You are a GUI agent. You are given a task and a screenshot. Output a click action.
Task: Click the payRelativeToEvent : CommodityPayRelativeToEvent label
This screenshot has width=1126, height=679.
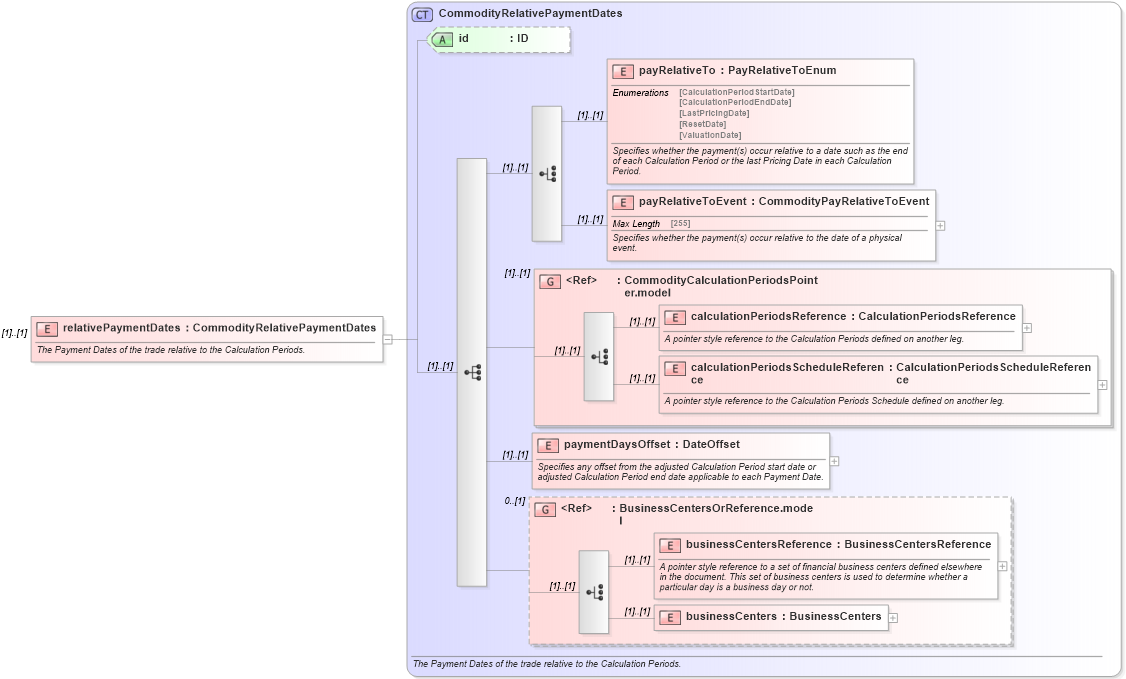(x=784, y=202)
